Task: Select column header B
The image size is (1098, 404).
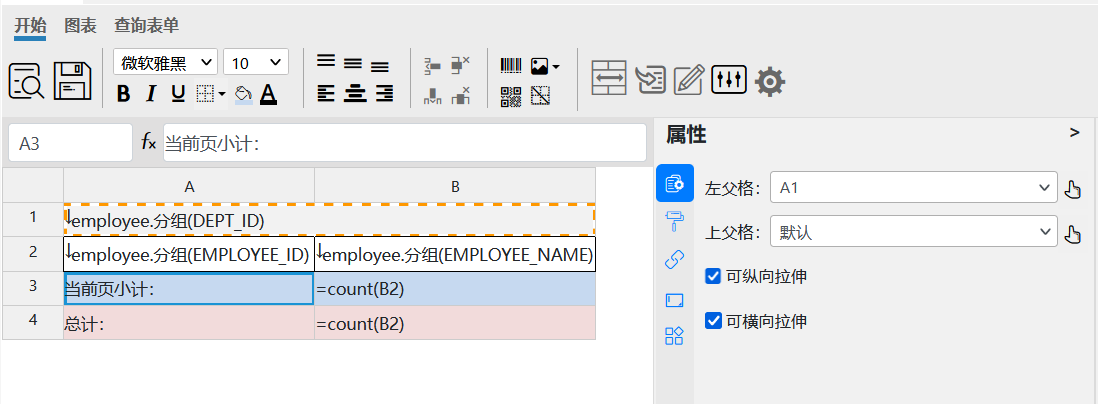Action: pos(455,186)
